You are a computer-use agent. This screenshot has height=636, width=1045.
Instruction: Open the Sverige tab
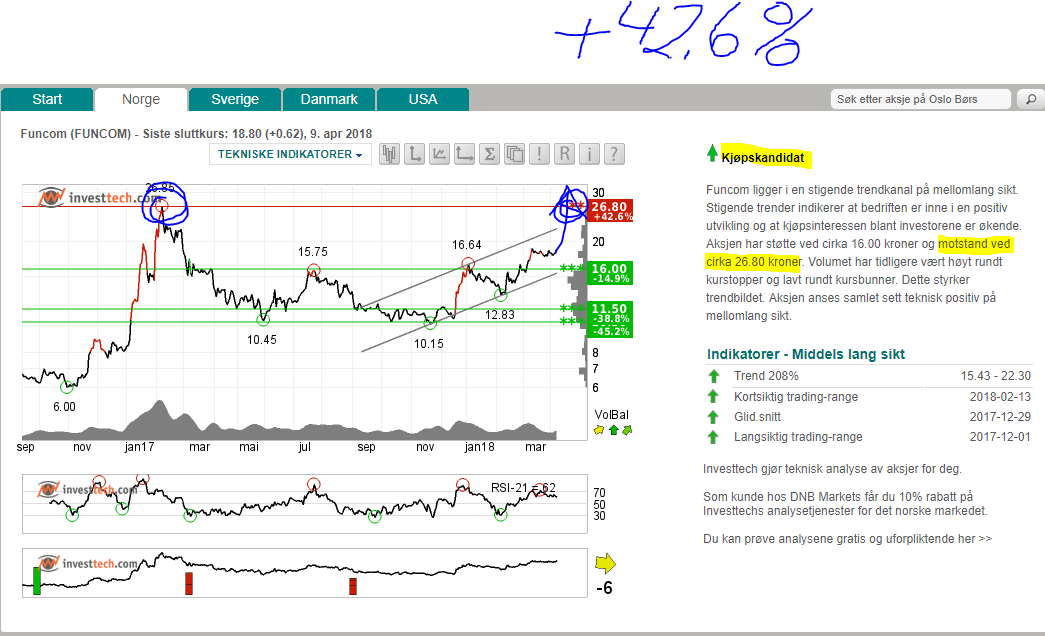pyautogui.click(x=235, y=99)
